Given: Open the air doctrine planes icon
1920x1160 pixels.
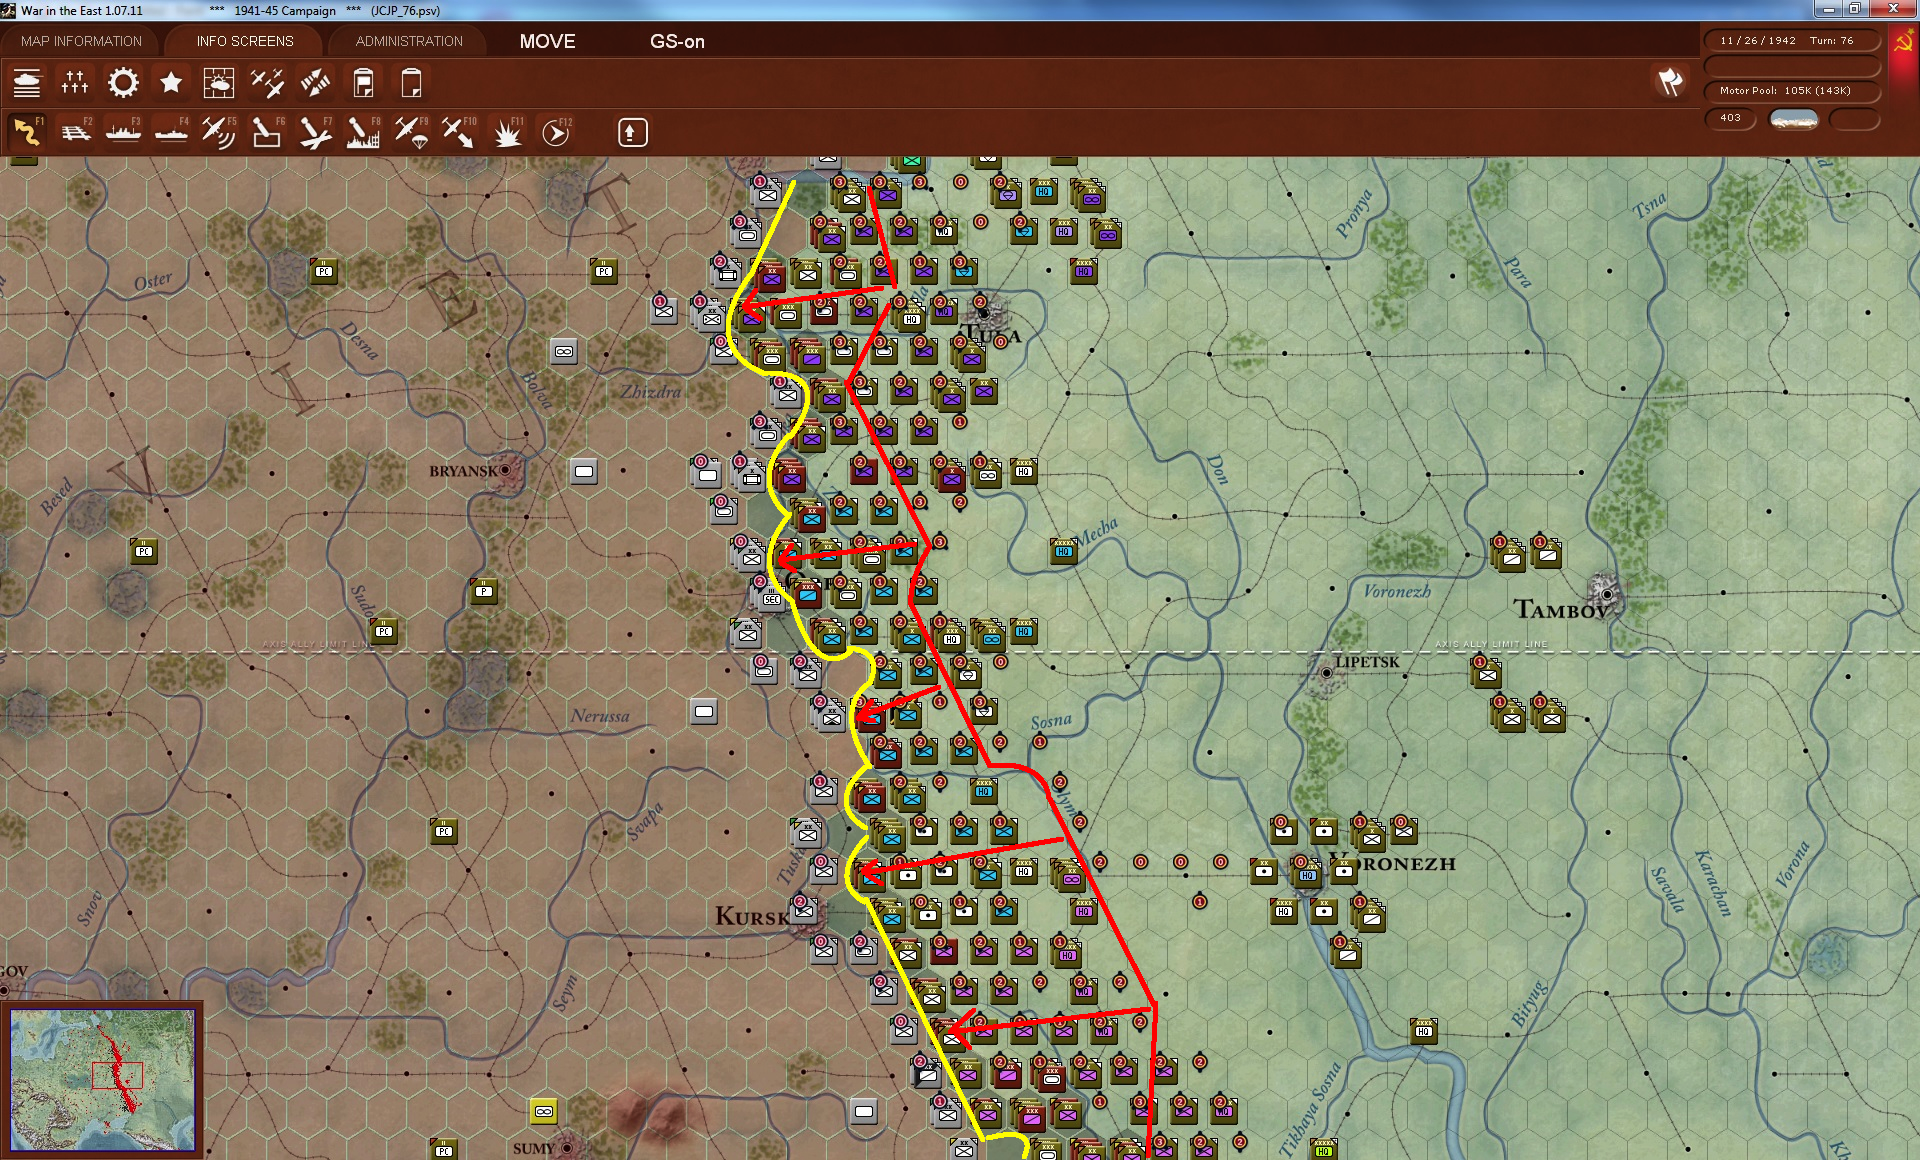Looking at the screenshot, I should pyautogui.click(x=267, y=83).
